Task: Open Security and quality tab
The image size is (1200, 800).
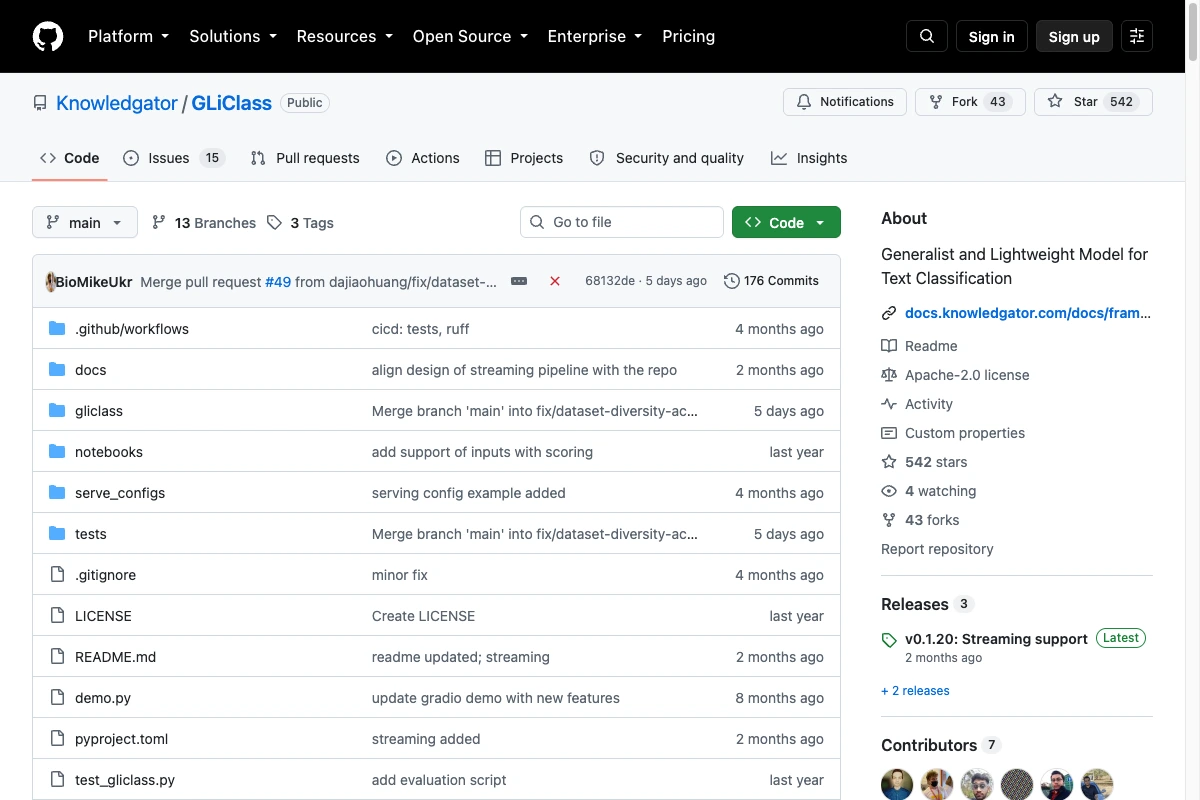Action: (667, 158)
